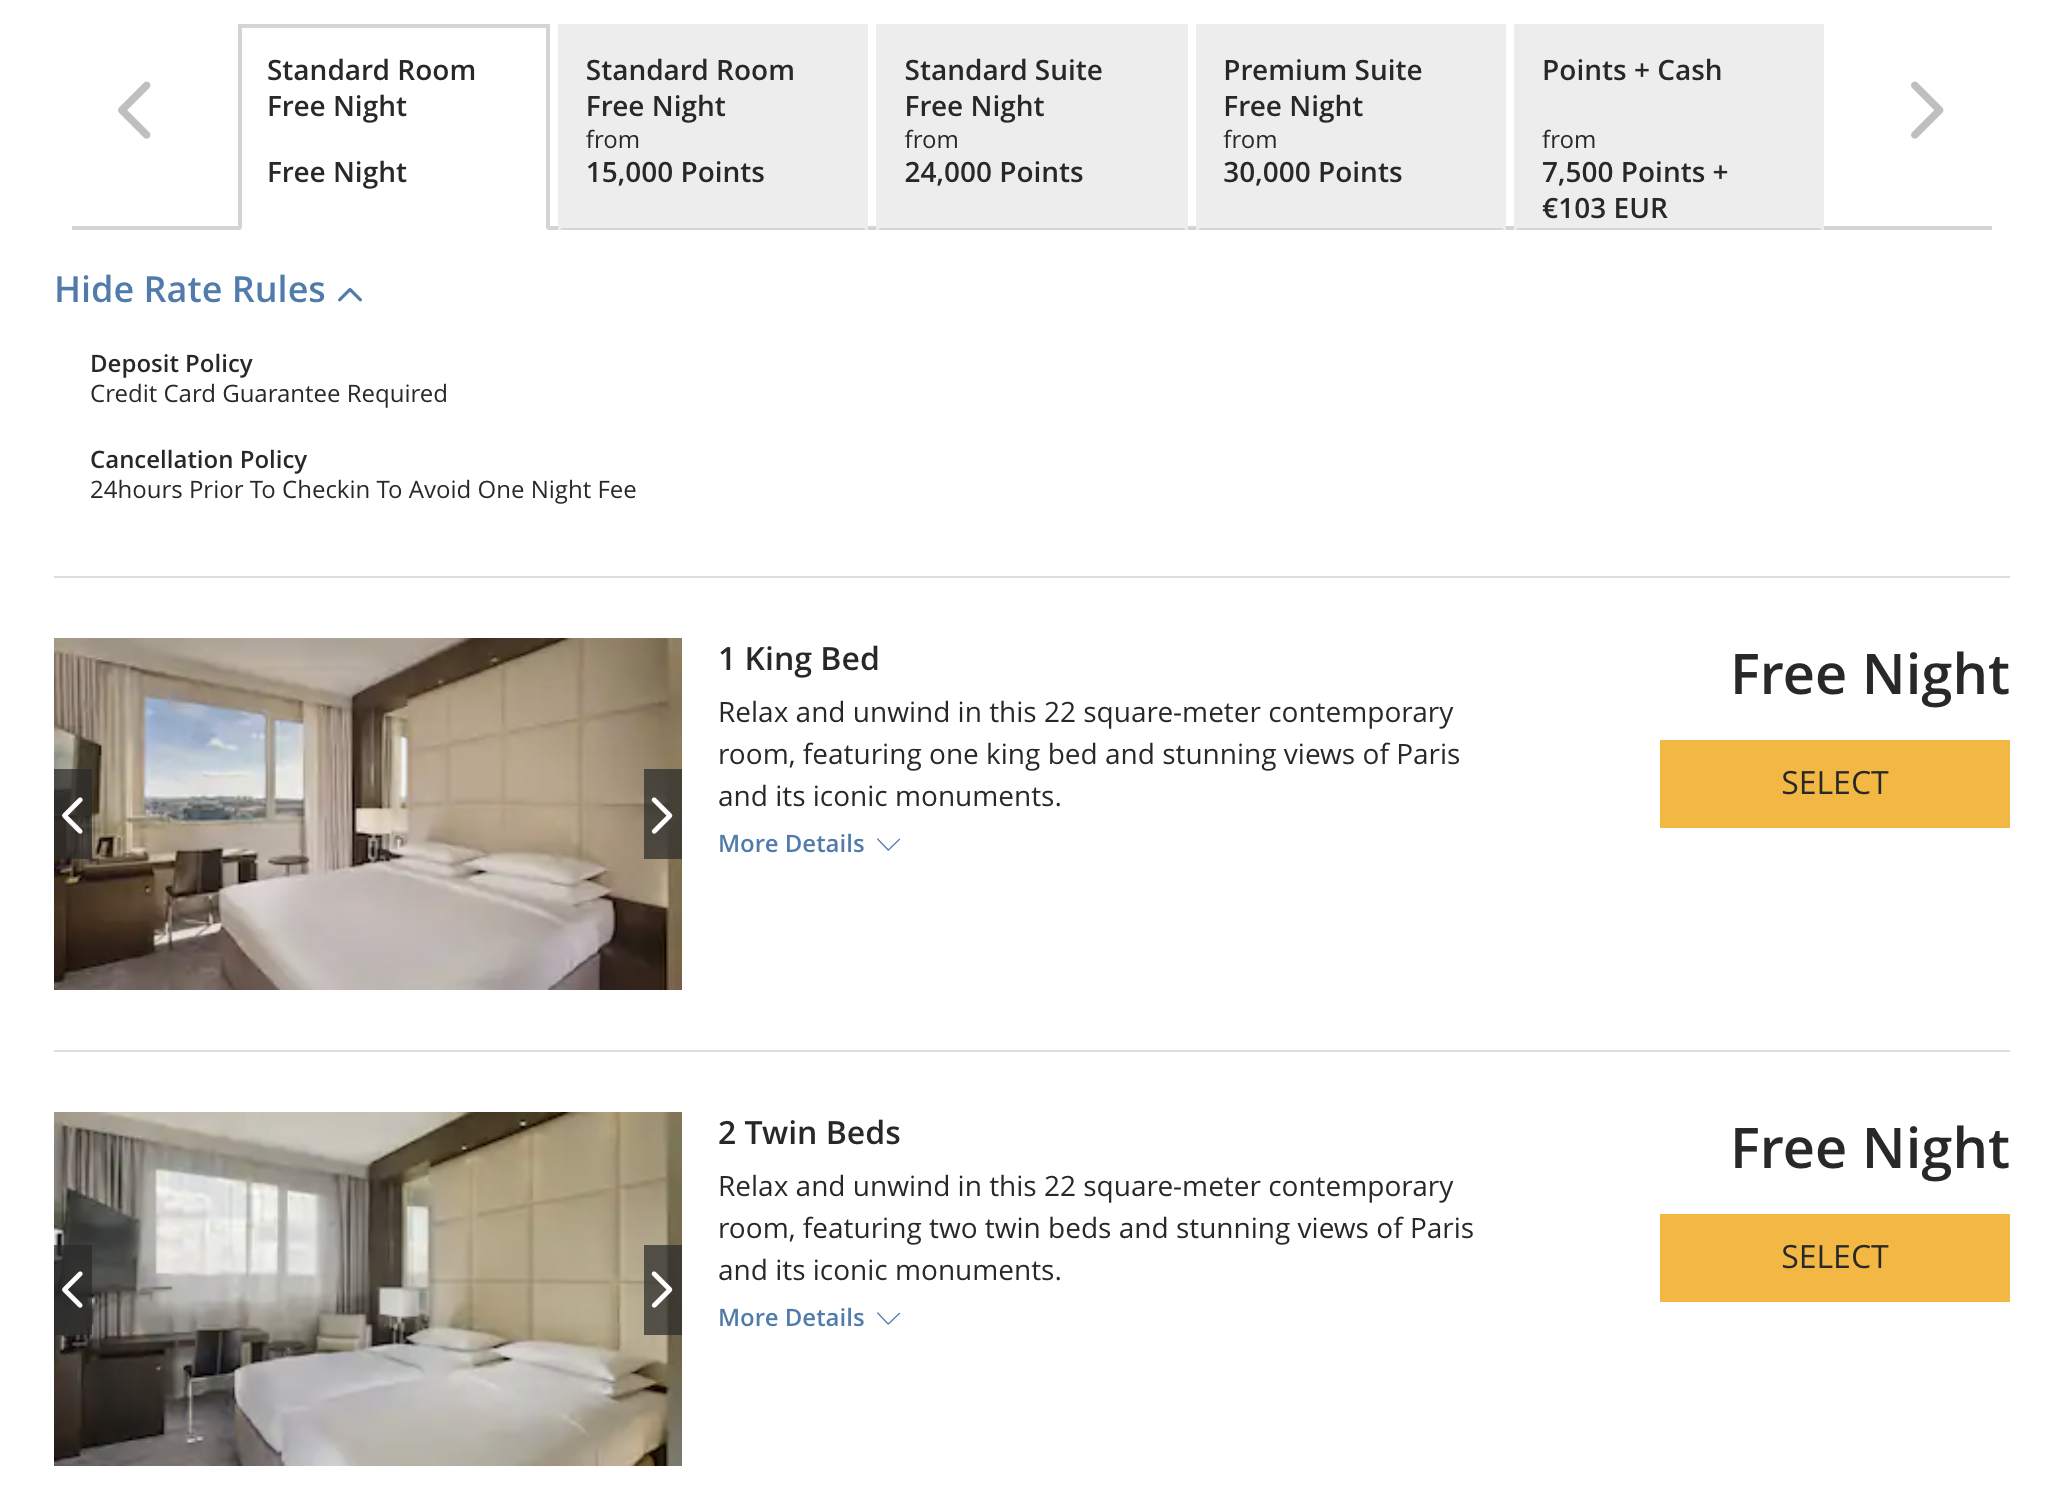
Task: Select the 2 Twin Beds free night
Action: pyautogui.click(x=1834, y=1257)
